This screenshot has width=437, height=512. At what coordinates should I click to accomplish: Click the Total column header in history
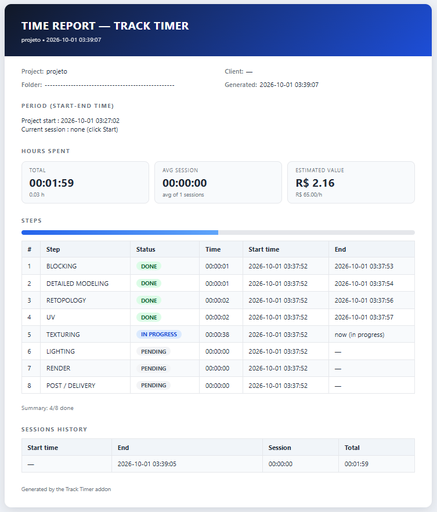[352, 448]
